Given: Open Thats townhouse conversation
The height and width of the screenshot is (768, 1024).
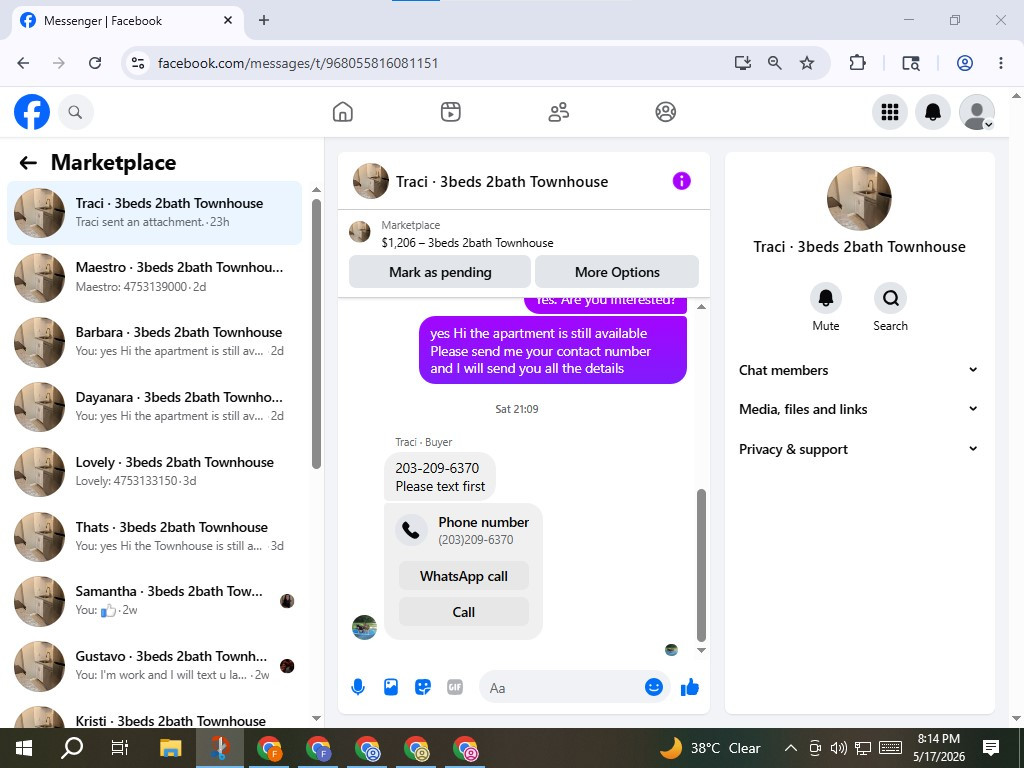Looking at the screenshot, I should (x=154, y=537).
